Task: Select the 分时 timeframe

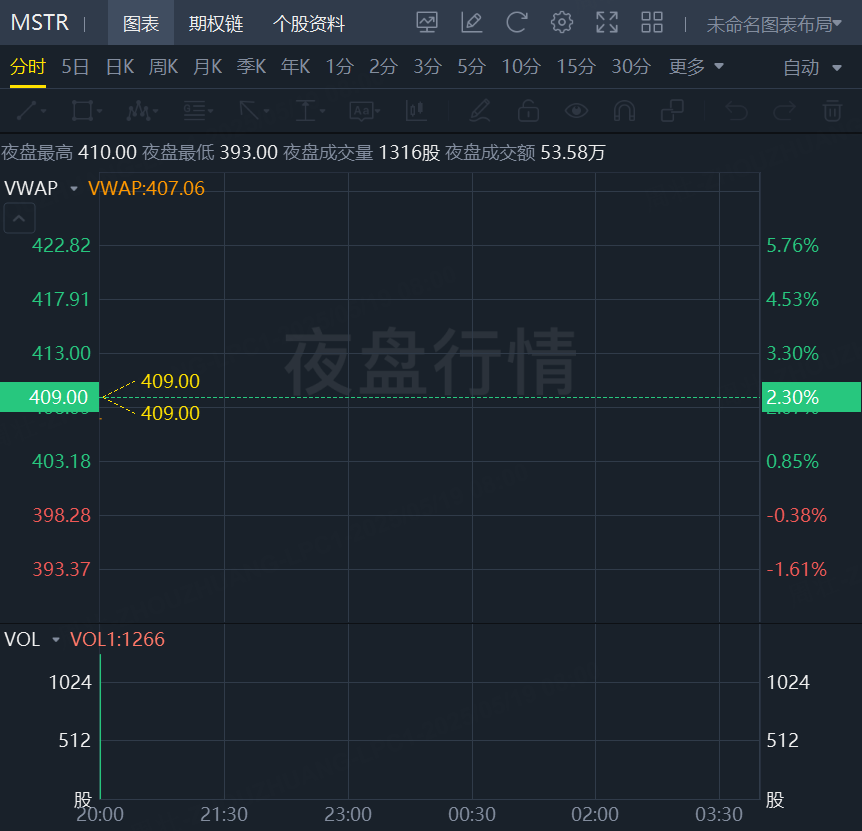Action: point(27,67)
